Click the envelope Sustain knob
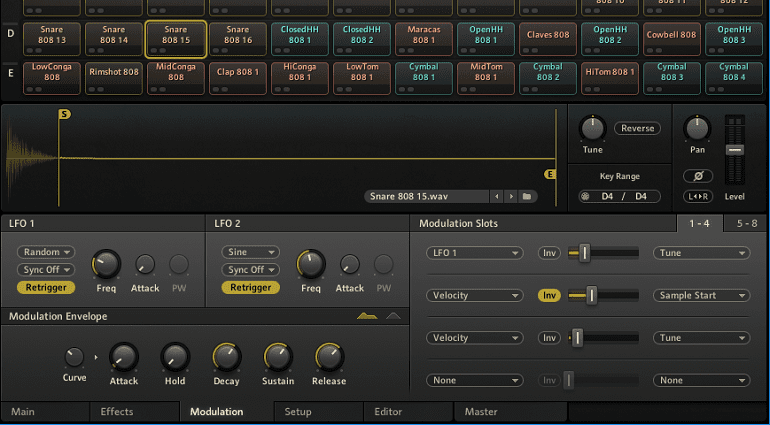 (x=278, y=357)
